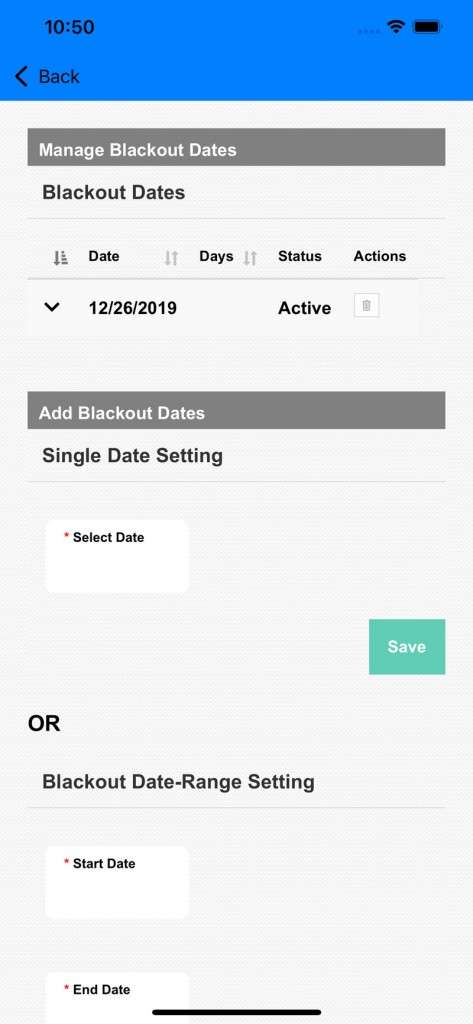
Task: Go back using the Back label
Action: [x=59, y=76]
